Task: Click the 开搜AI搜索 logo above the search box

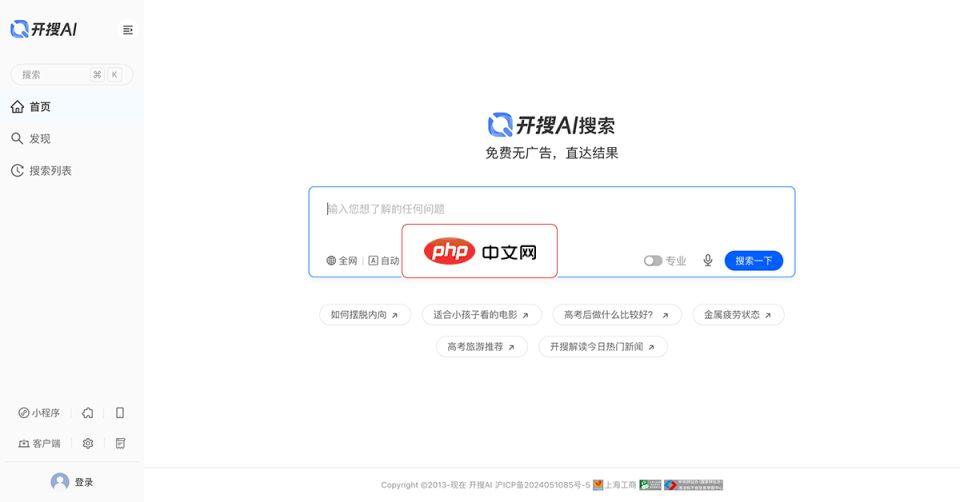Action: (552, 125)
